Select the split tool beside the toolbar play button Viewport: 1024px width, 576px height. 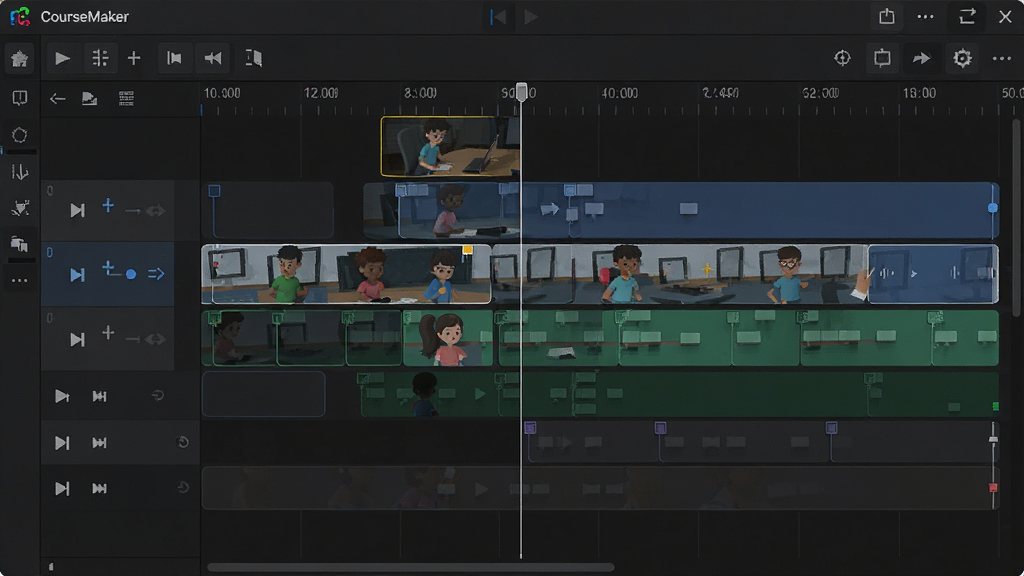click(100, 58)
